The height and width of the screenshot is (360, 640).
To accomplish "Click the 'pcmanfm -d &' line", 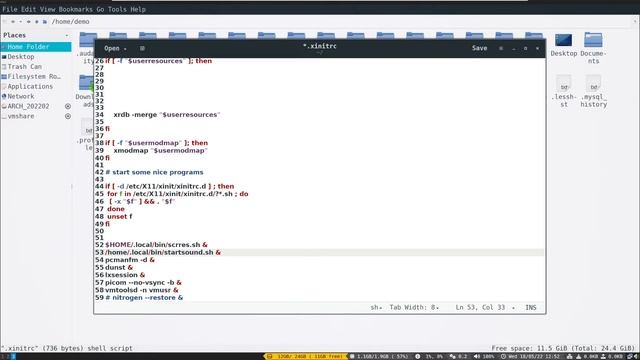I will 130,260.
